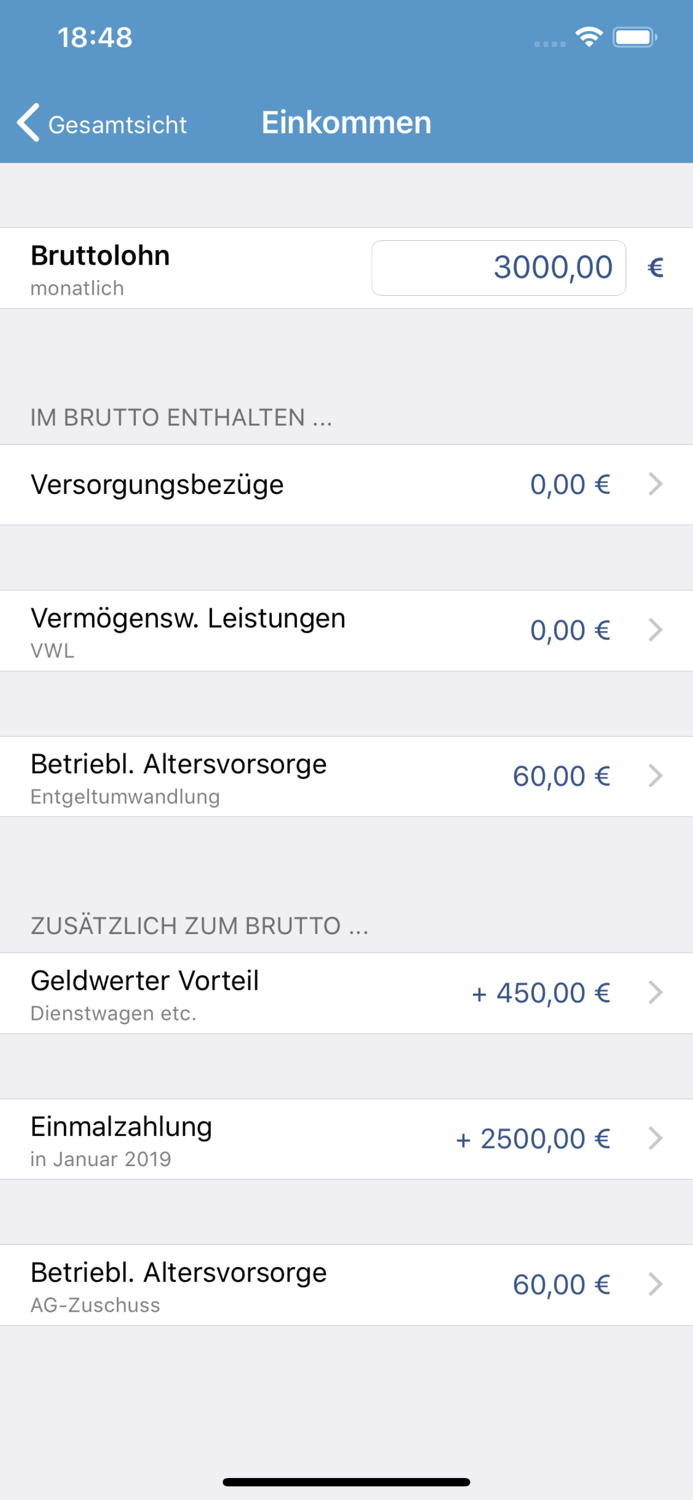Tap the back chevron icon

click(x=25, y=123)
